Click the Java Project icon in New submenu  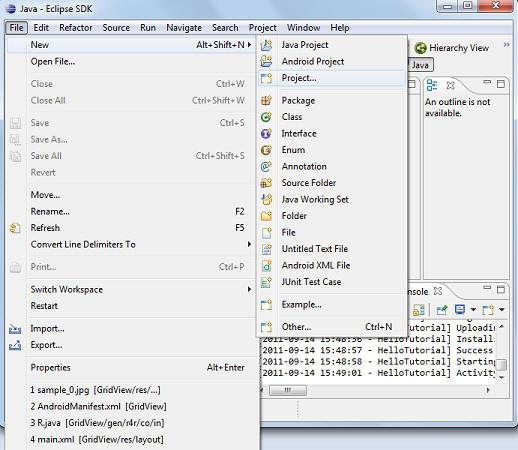(x=266, y=45)
